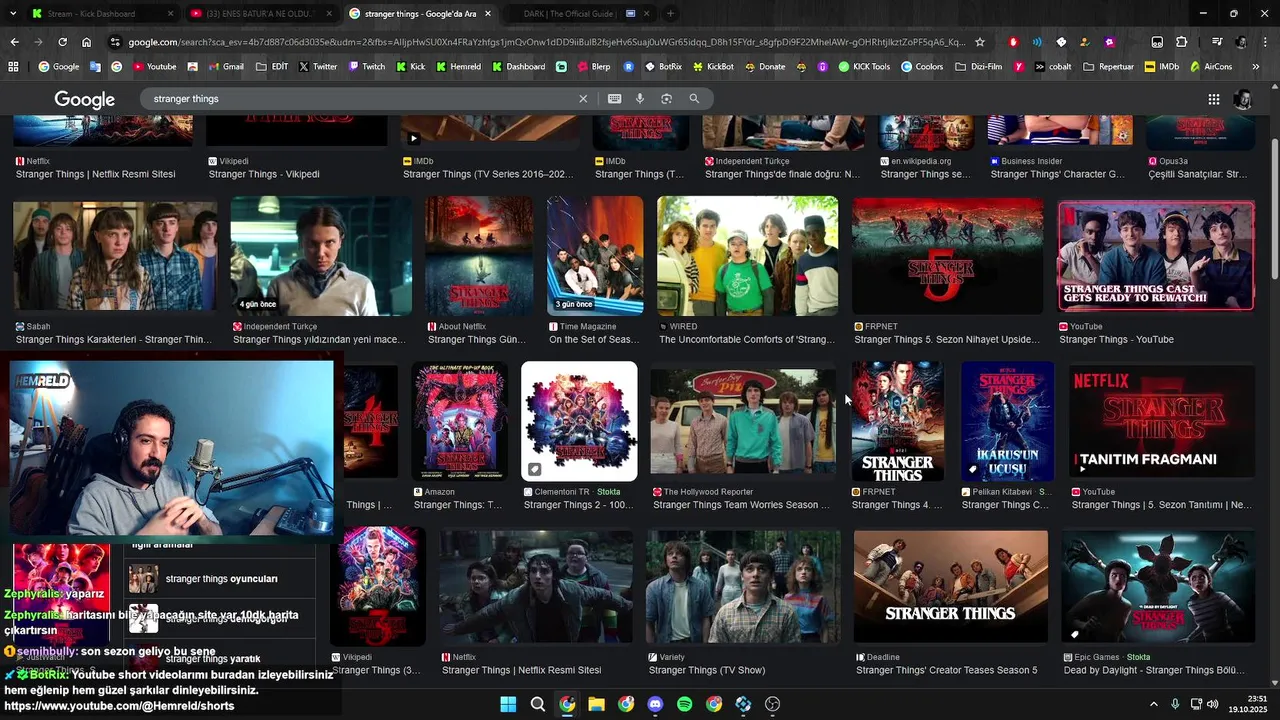
Task: Open the EDİT bookmarks folder
Action: [x=272, y=67]
